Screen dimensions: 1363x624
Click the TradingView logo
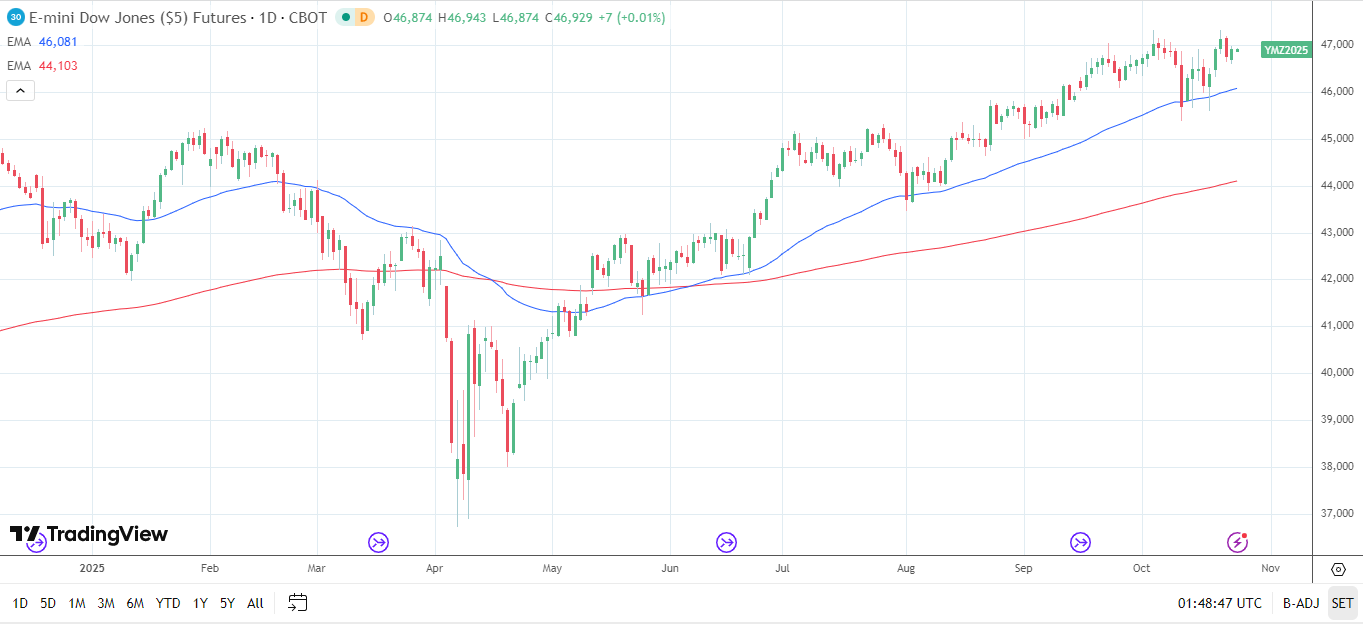[88, 534]
